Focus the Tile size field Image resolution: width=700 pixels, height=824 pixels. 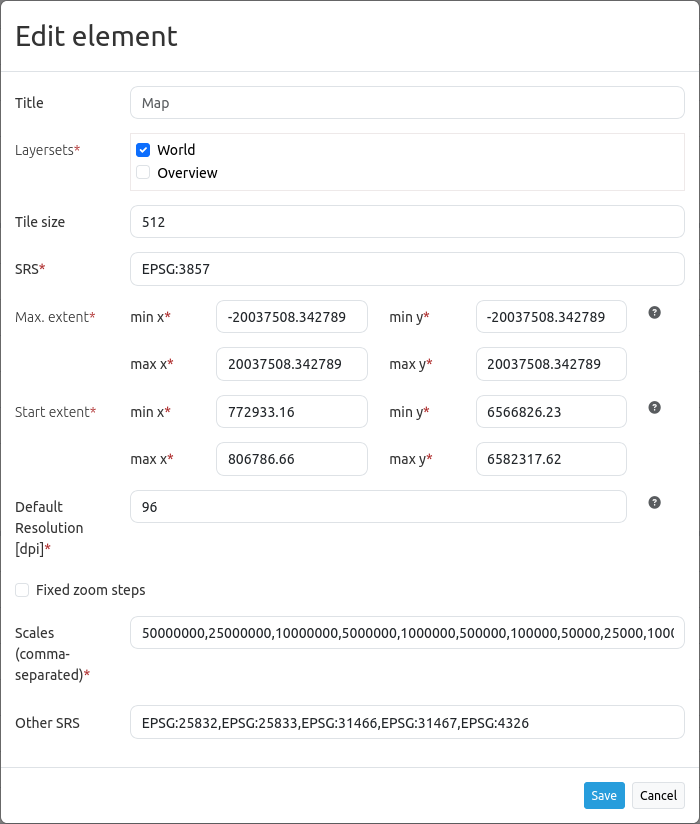pos(407,222)
